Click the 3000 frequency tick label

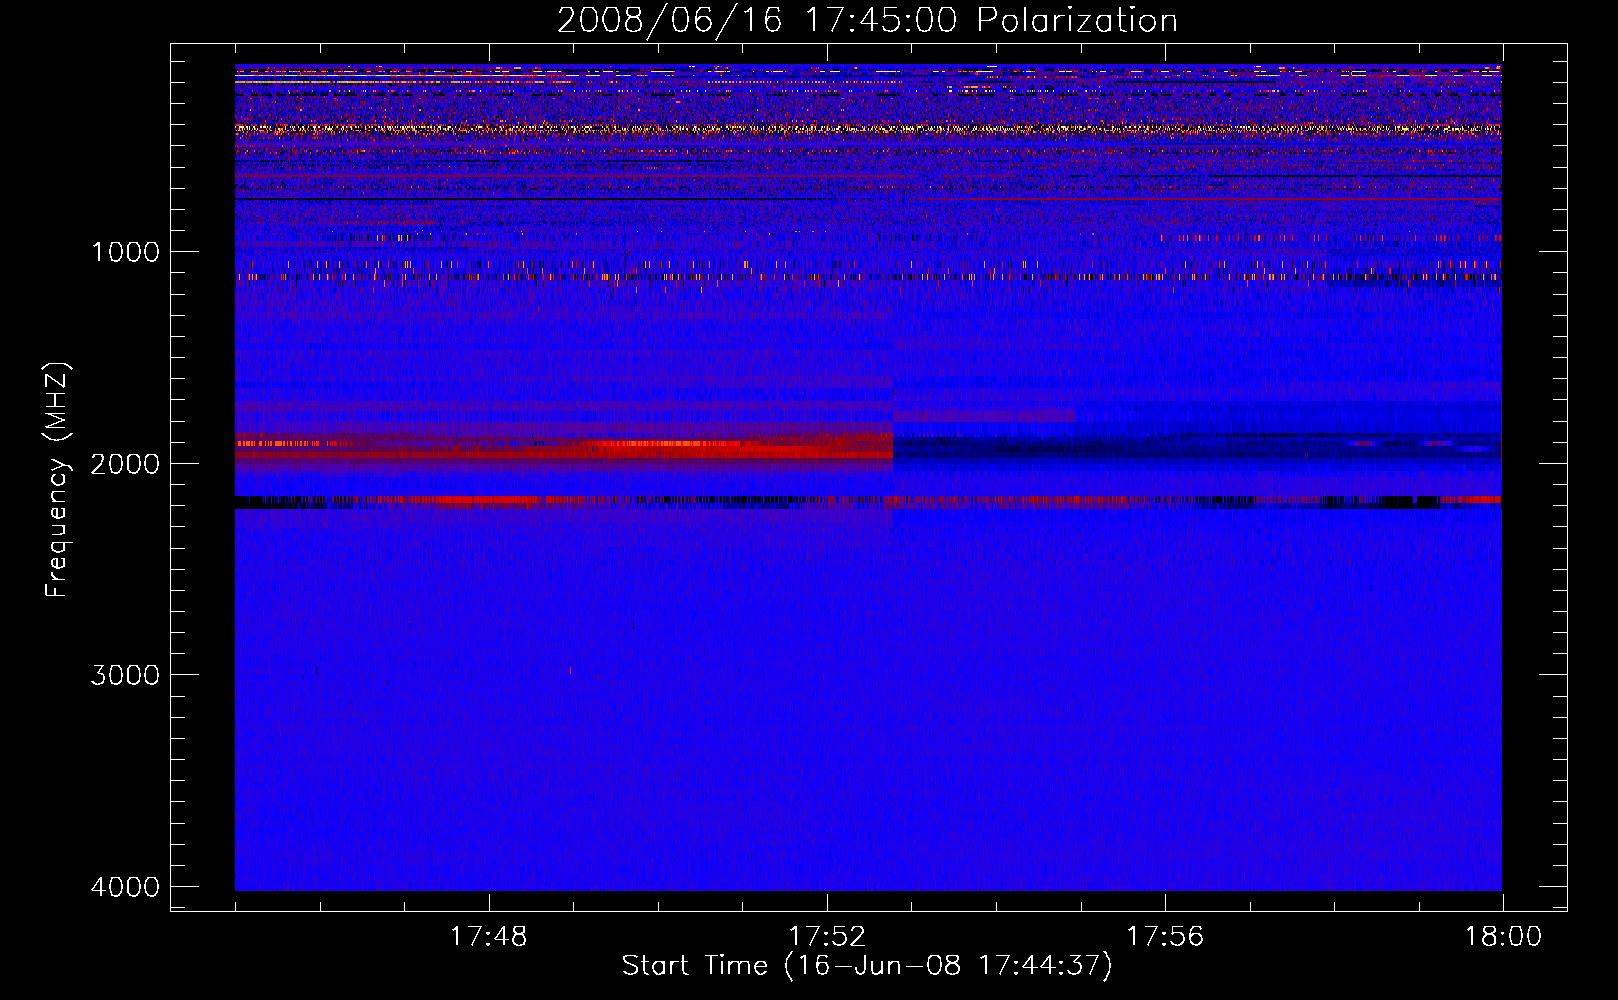click(125, 675)
